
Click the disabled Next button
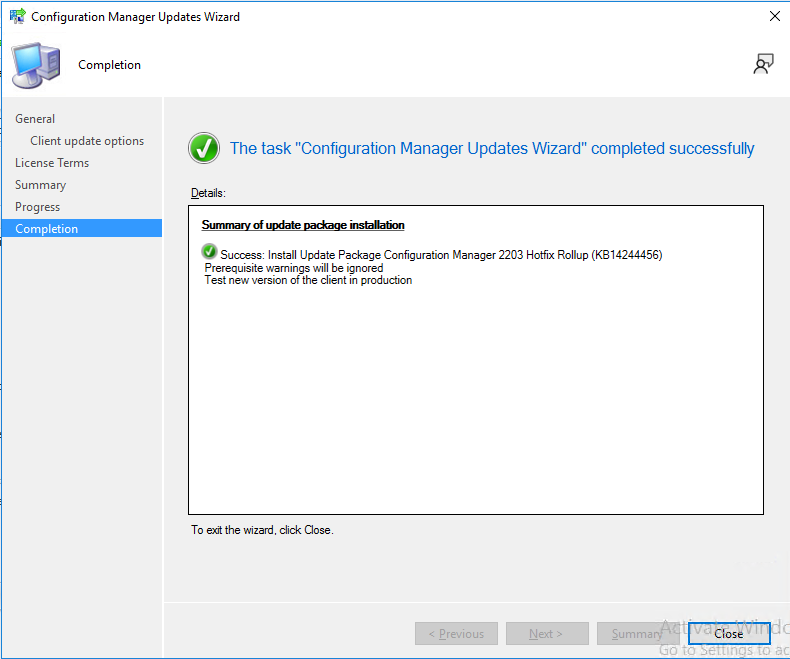[x=547, y=633]
